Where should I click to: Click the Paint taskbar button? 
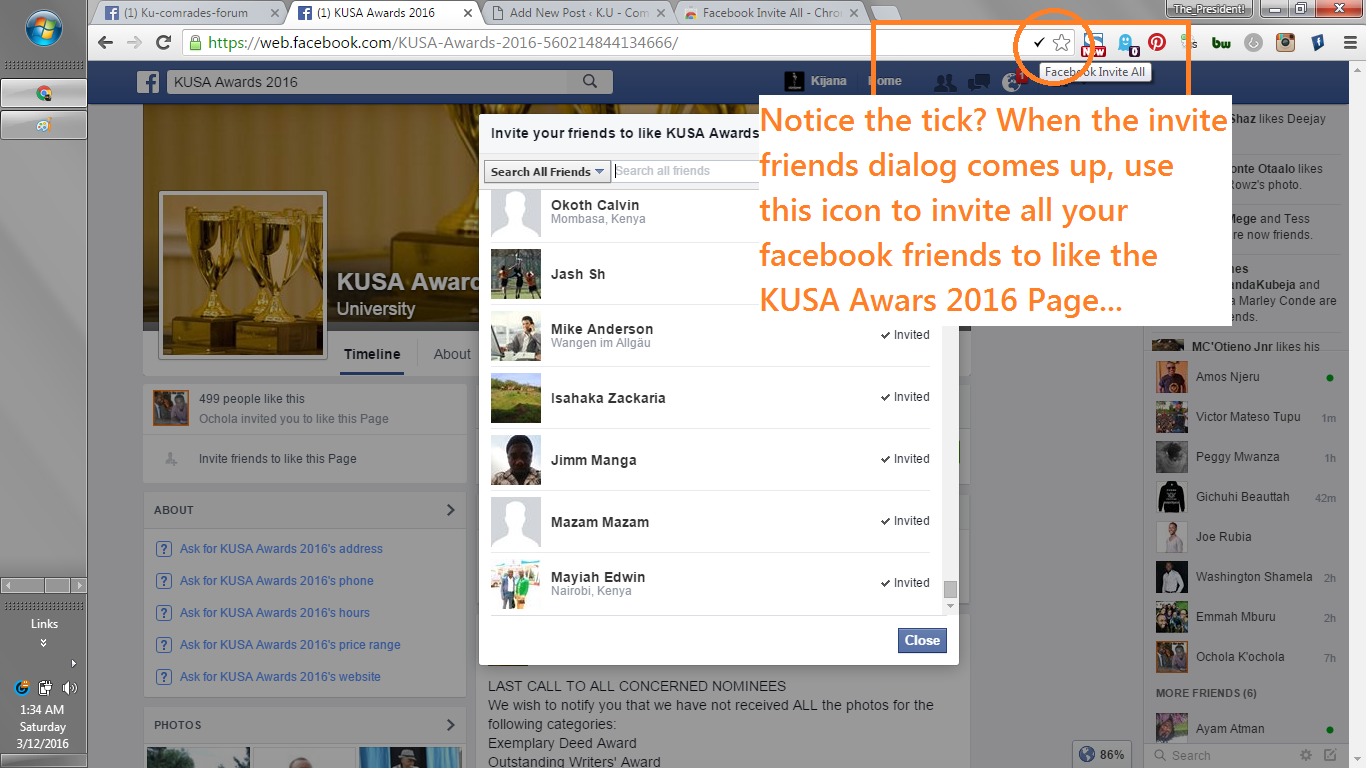[x=44, y=125]
